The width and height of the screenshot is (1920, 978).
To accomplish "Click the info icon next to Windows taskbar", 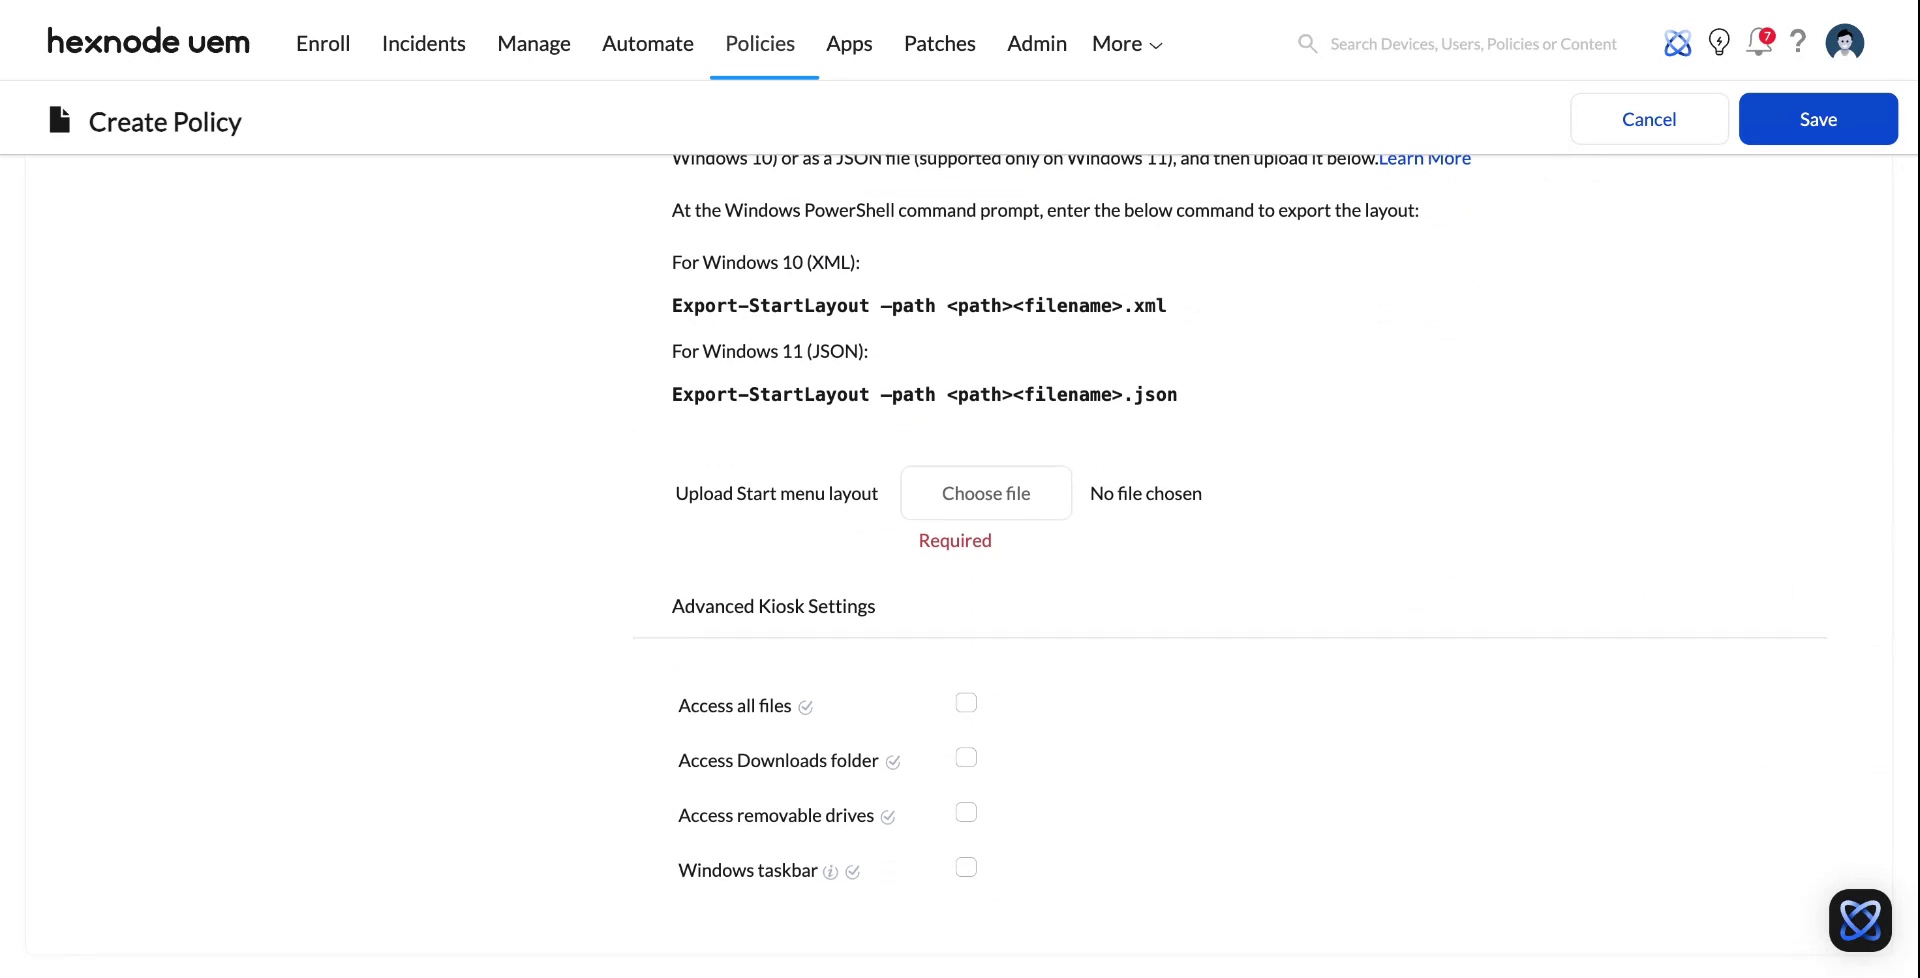I will click(831, 872).
